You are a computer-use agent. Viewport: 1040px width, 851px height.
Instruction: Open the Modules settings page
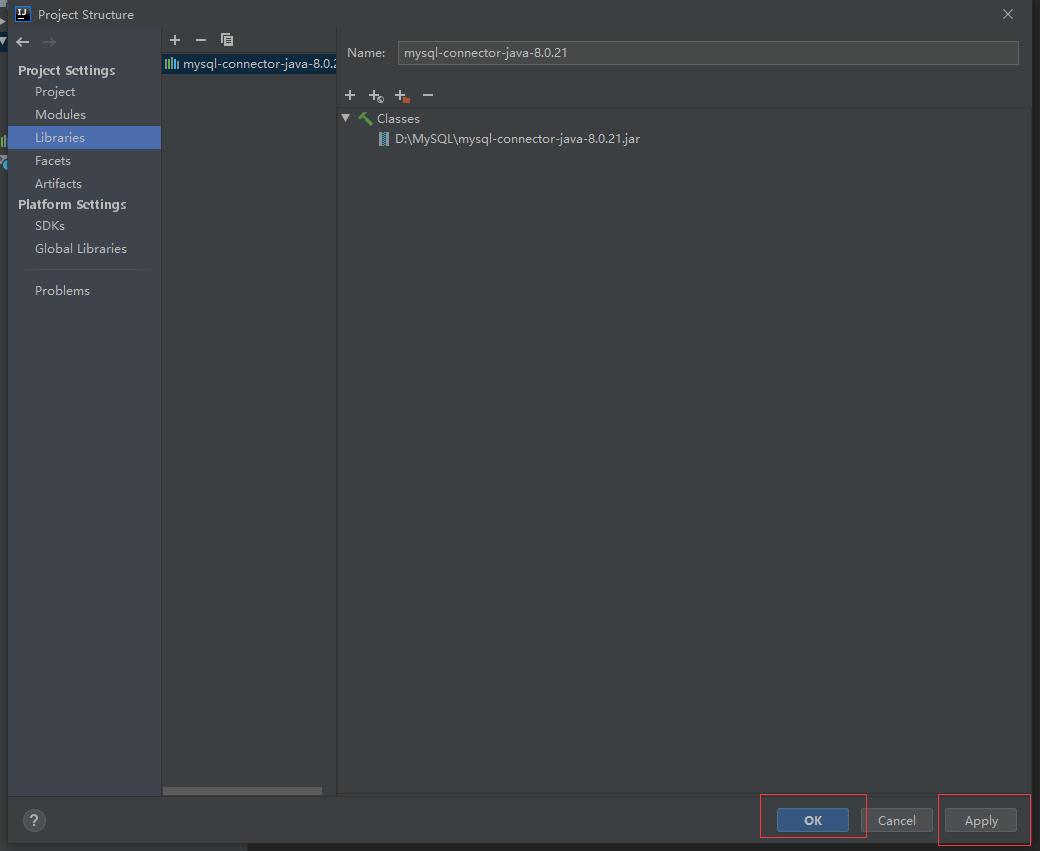point(60,115)
